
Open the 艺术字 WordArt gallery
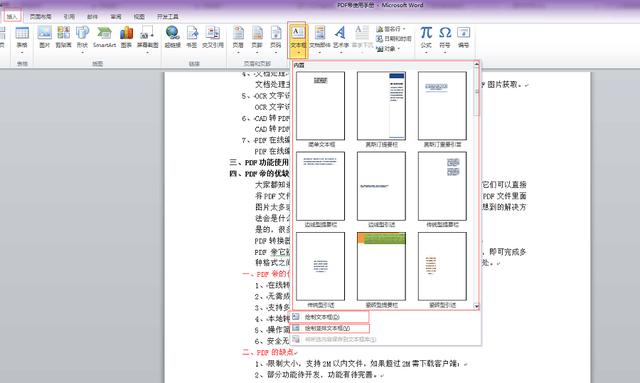(x=341, y=39)
